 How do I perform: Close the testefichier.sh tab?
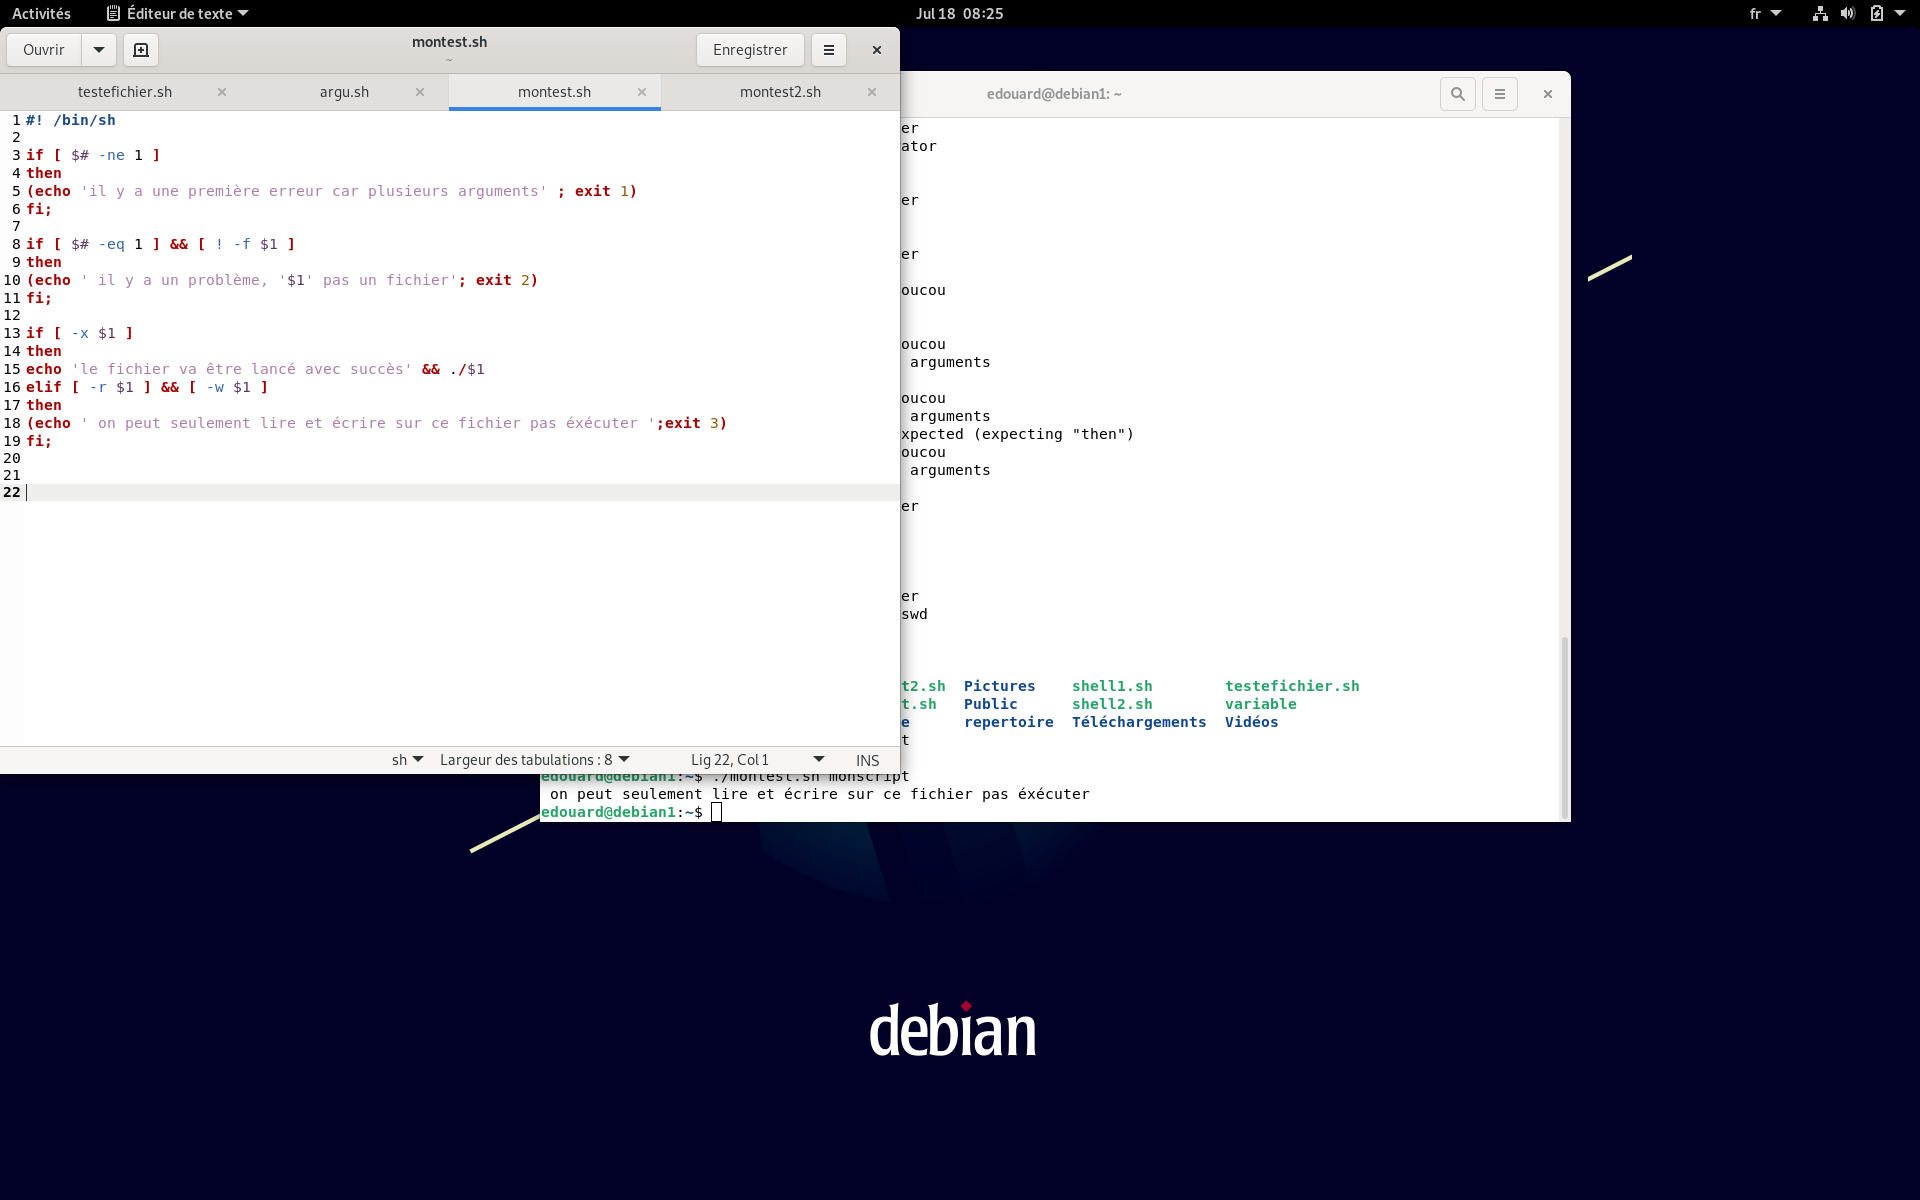(222, 92)
